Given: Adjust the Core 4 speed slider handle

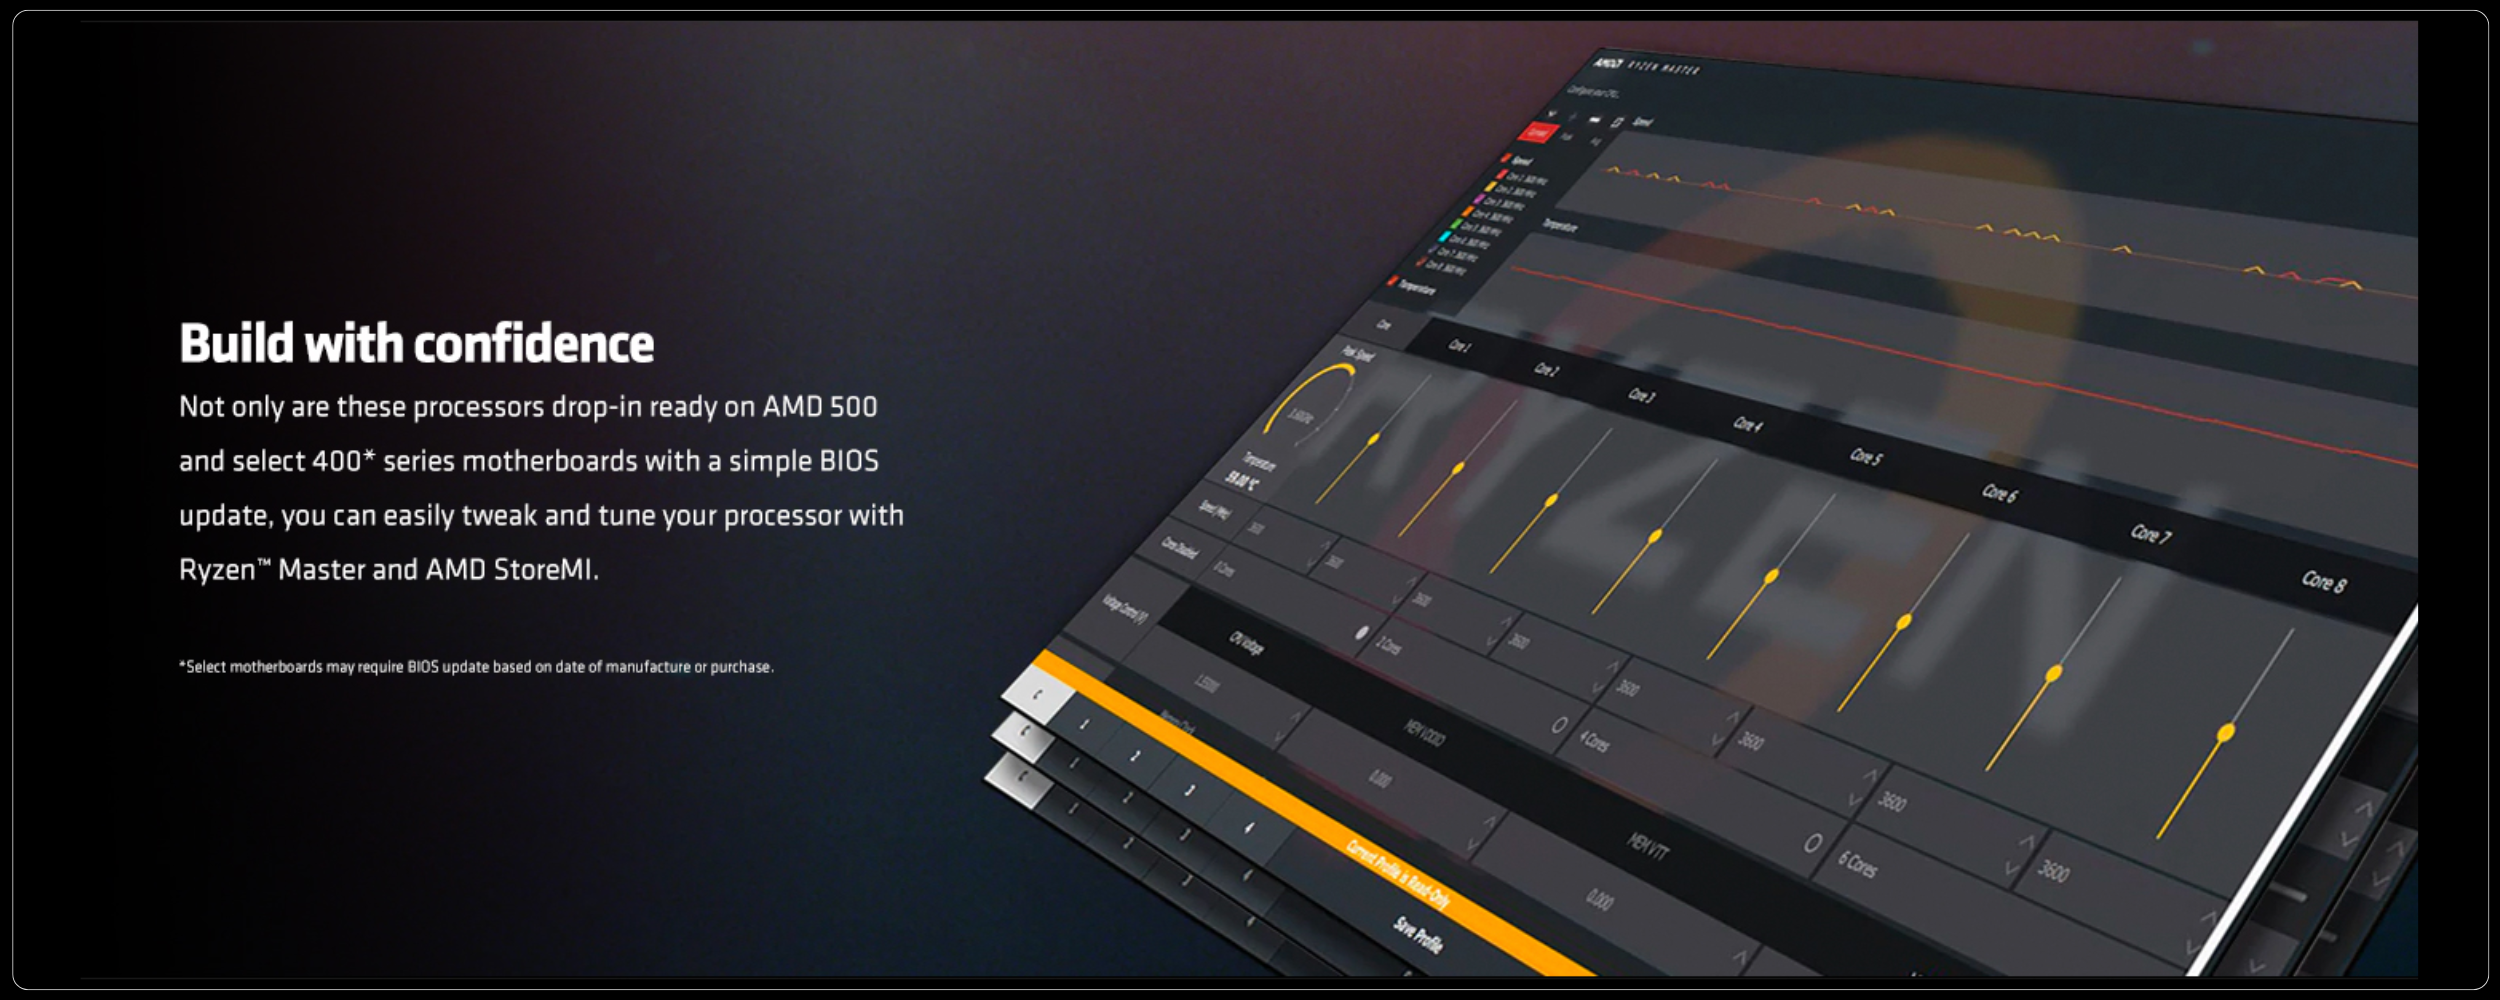Looking at the screenshot, I should pyautogui.click(x=1655, y=536).
